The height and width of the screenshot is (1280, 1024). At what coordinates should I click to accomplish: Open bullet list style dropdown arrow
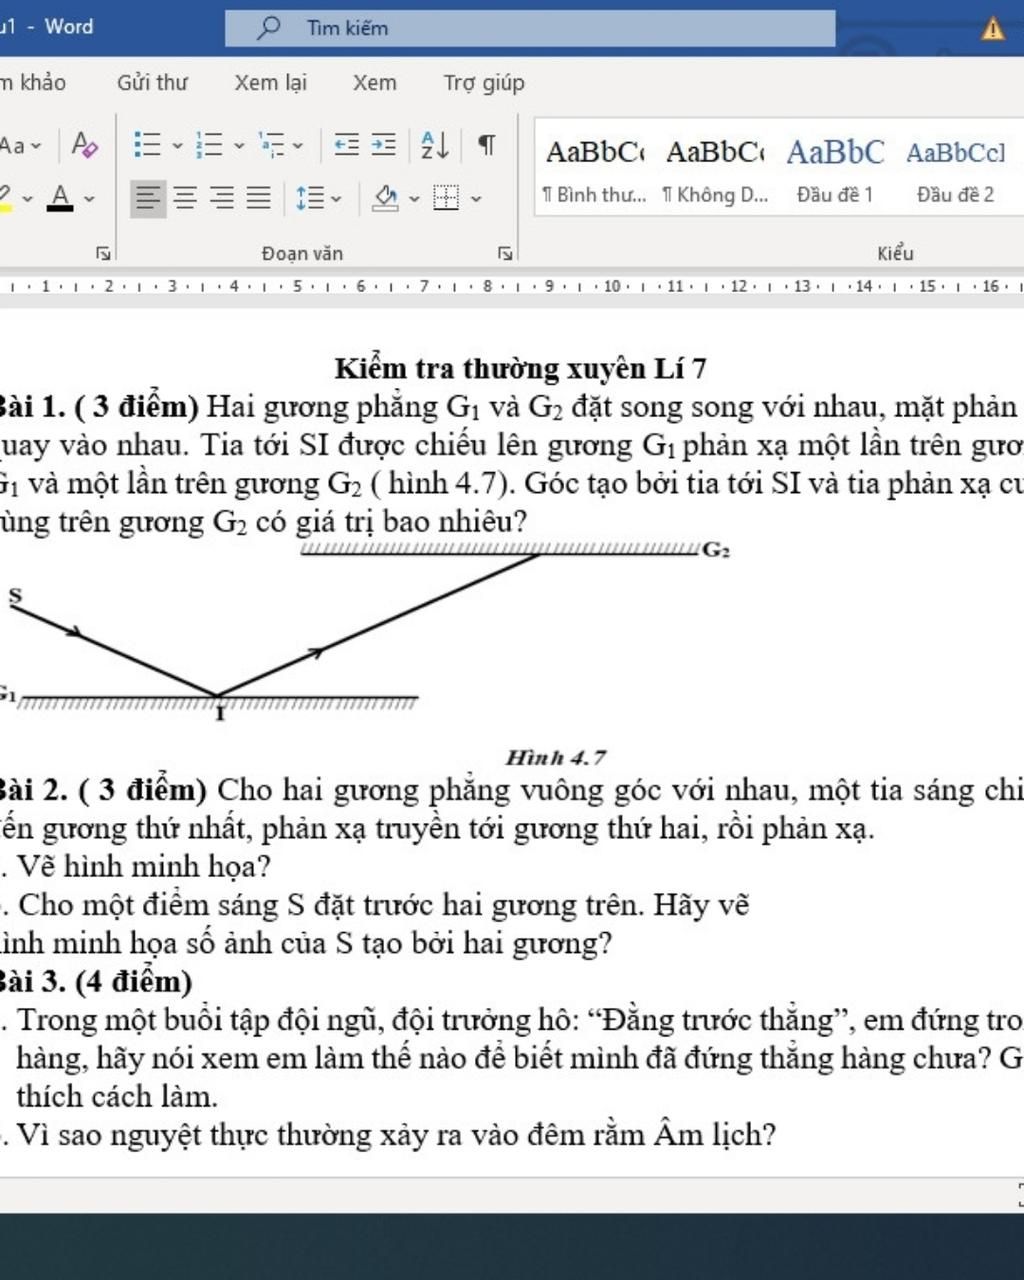pos(178,146)
